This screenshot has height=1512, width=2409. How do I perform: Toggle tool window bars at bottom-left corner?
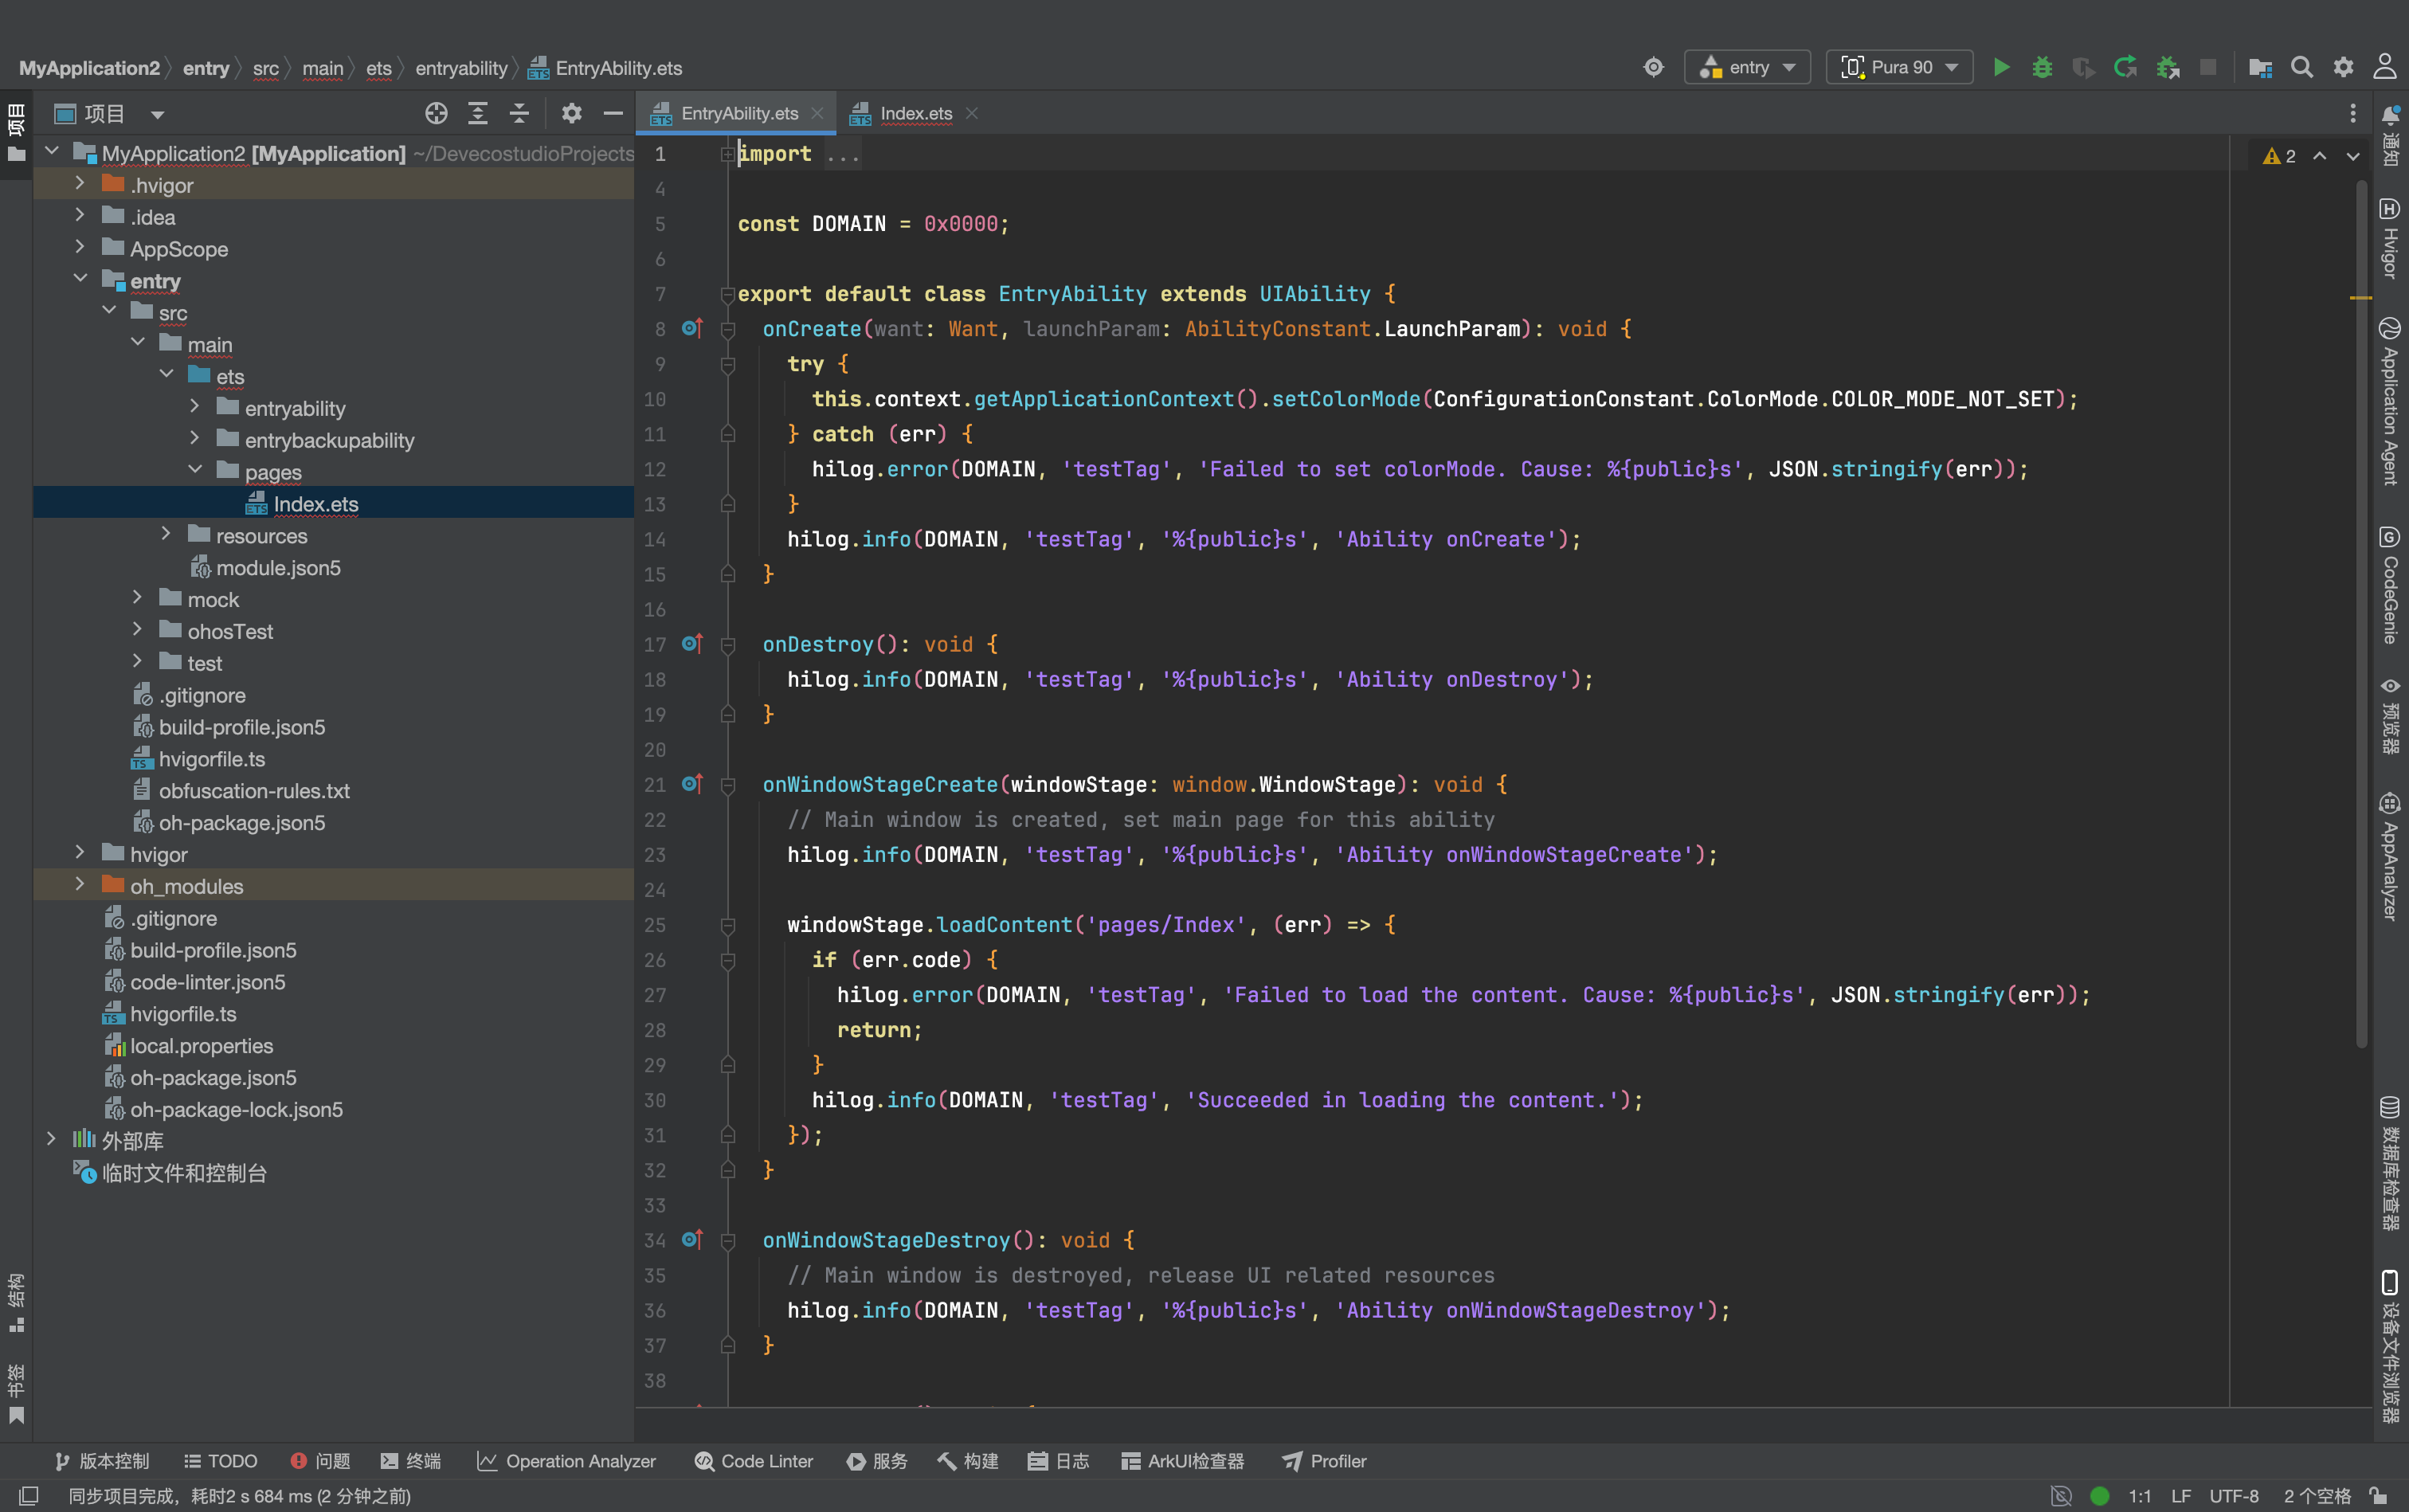click(x=29, y=1496)
